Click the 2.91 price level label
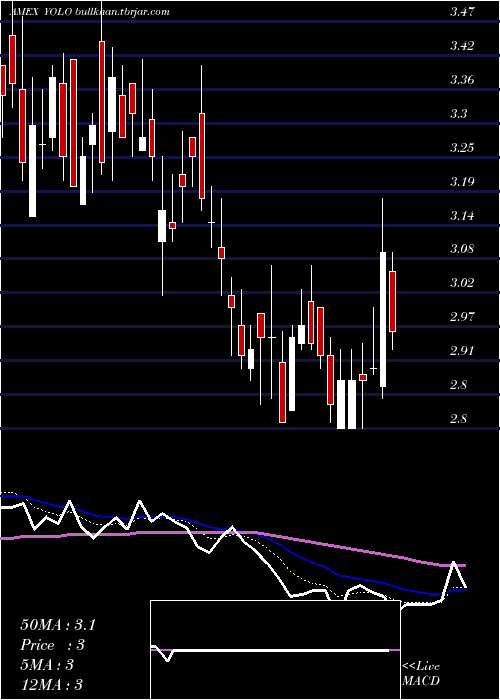The width and height of the screenshot is (500, 700). point(462,350)
